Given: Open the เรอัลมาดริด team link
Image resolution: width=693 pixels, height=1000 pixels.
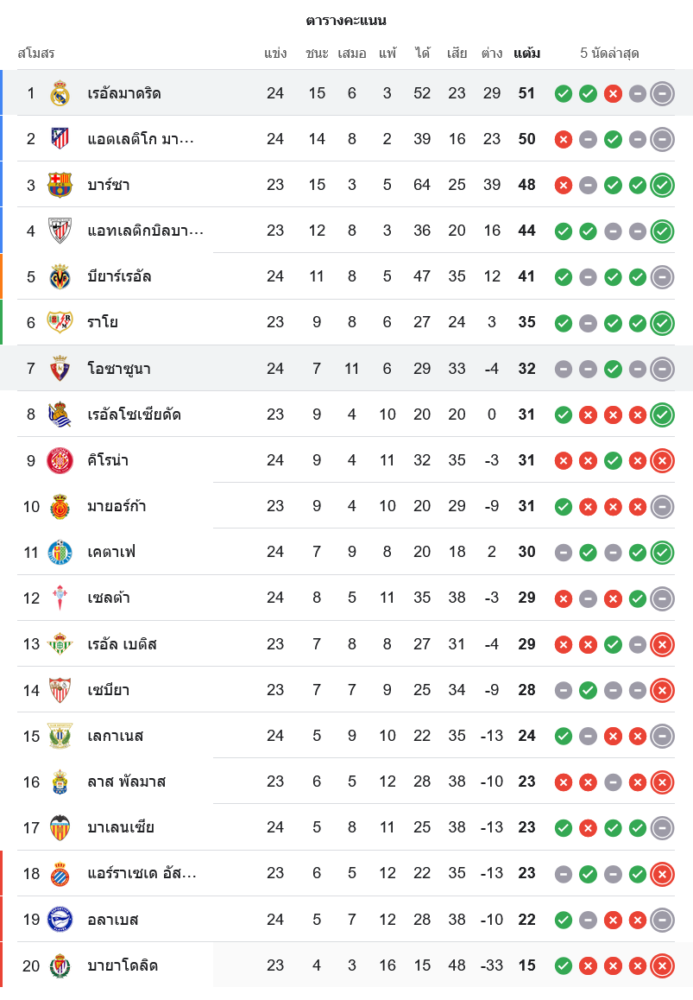Looking at the screenshot, I should coord(124,93).
